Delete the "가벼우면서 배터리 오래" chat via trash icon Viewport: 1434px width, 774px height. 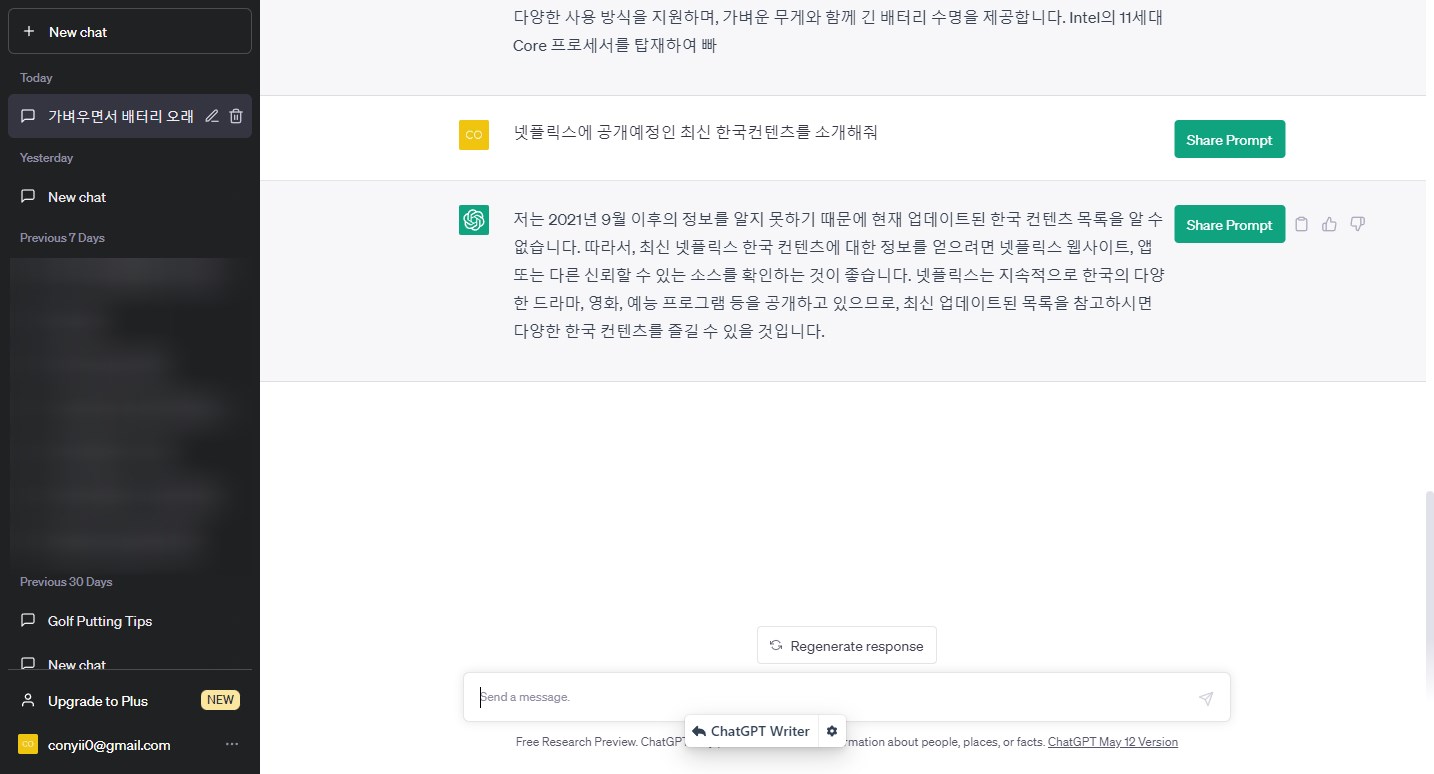point(236,116)
